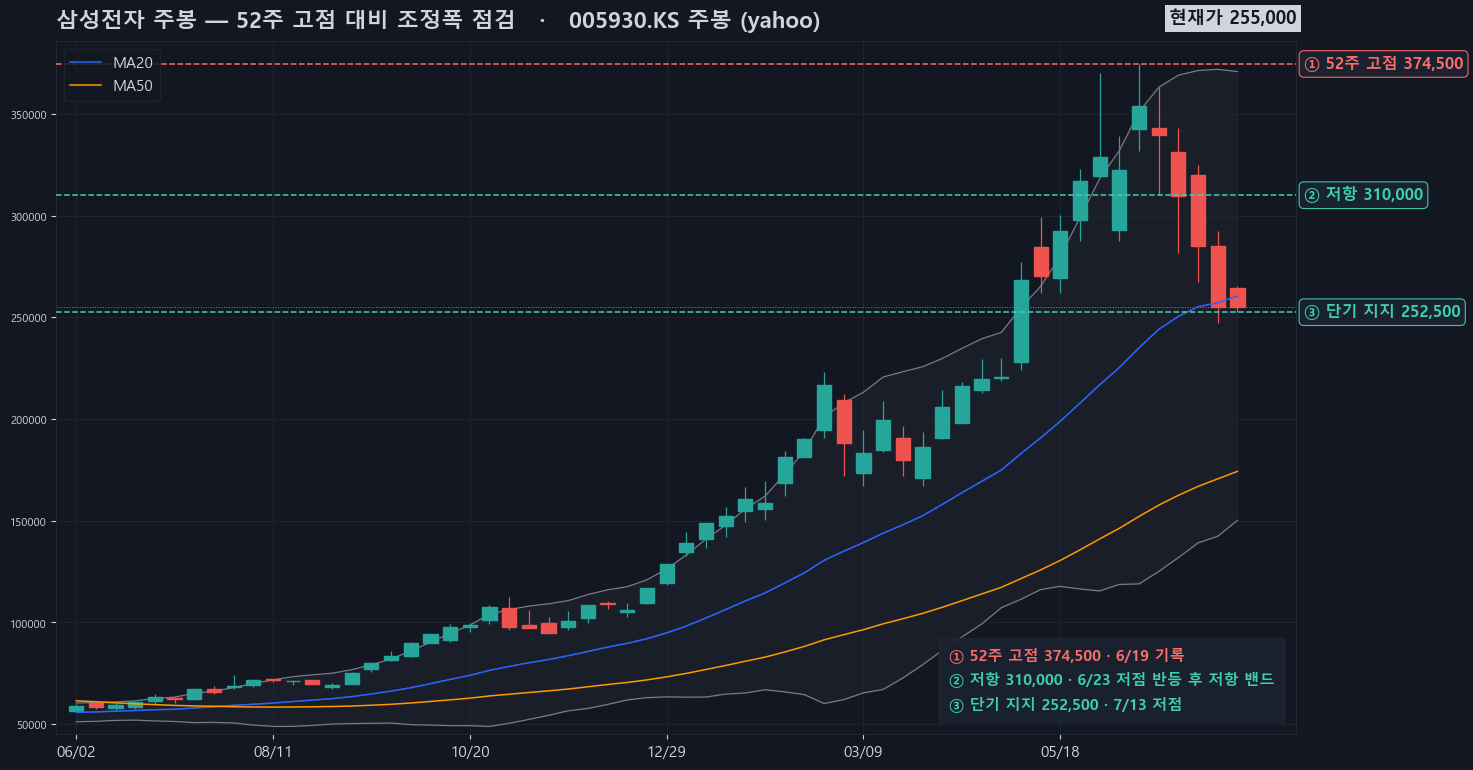Click the 03/09 date axis label
The height and width of the screenshot is (770, 1473).
click(863, 750)
